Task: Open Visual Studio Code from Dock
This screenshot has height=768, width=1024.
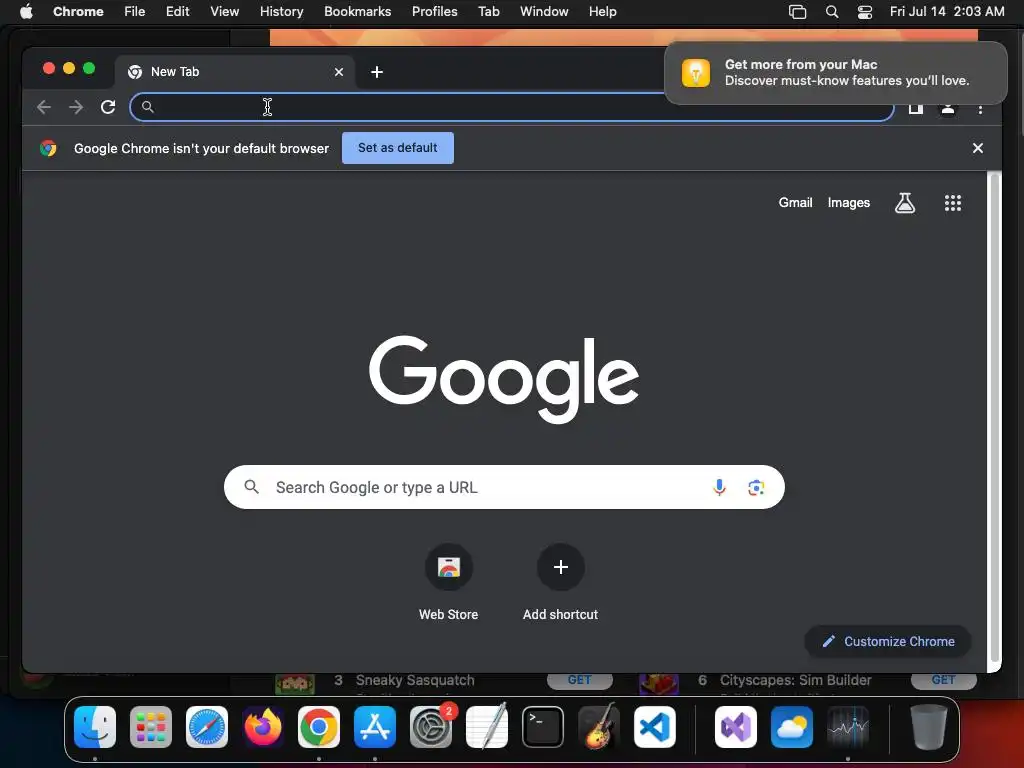Action: click(x=655, y=727)
